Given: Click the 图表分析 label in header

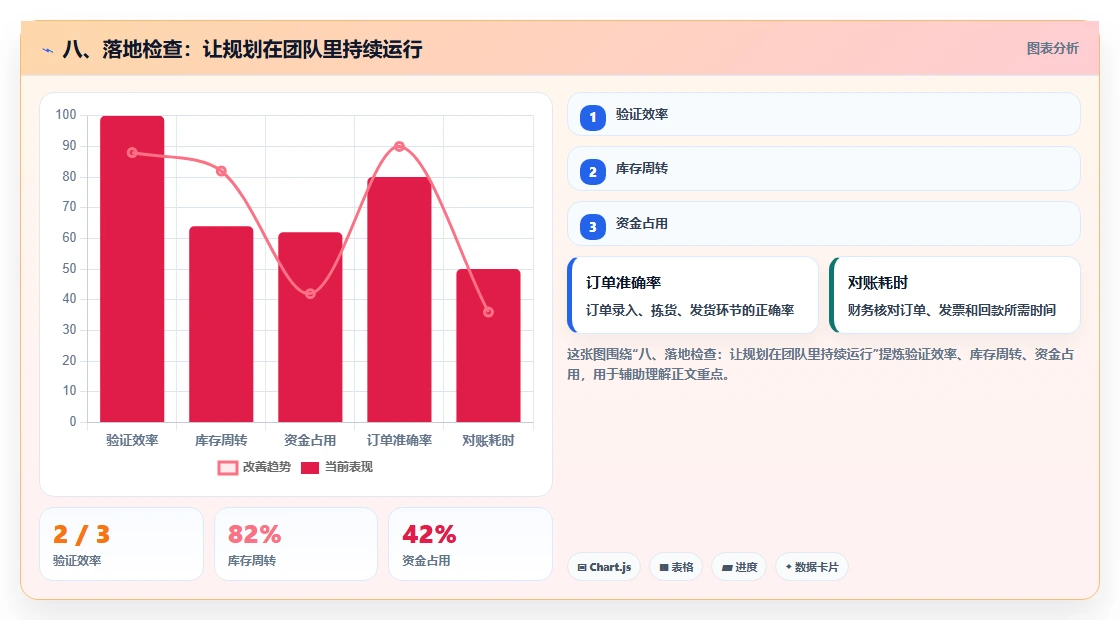Looking at the screenshot, I should coord(1052,49).
